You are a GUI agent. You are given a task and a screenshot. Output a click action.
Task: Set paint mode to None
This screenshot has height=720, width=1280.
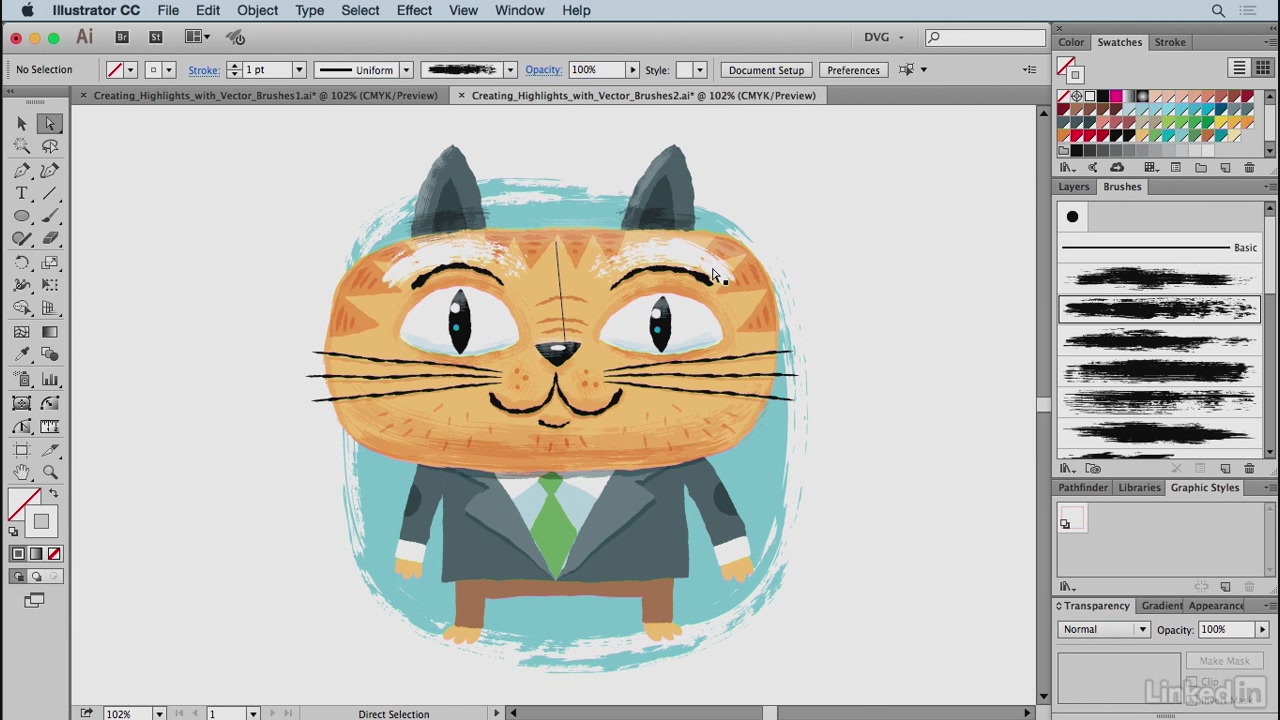54,554
